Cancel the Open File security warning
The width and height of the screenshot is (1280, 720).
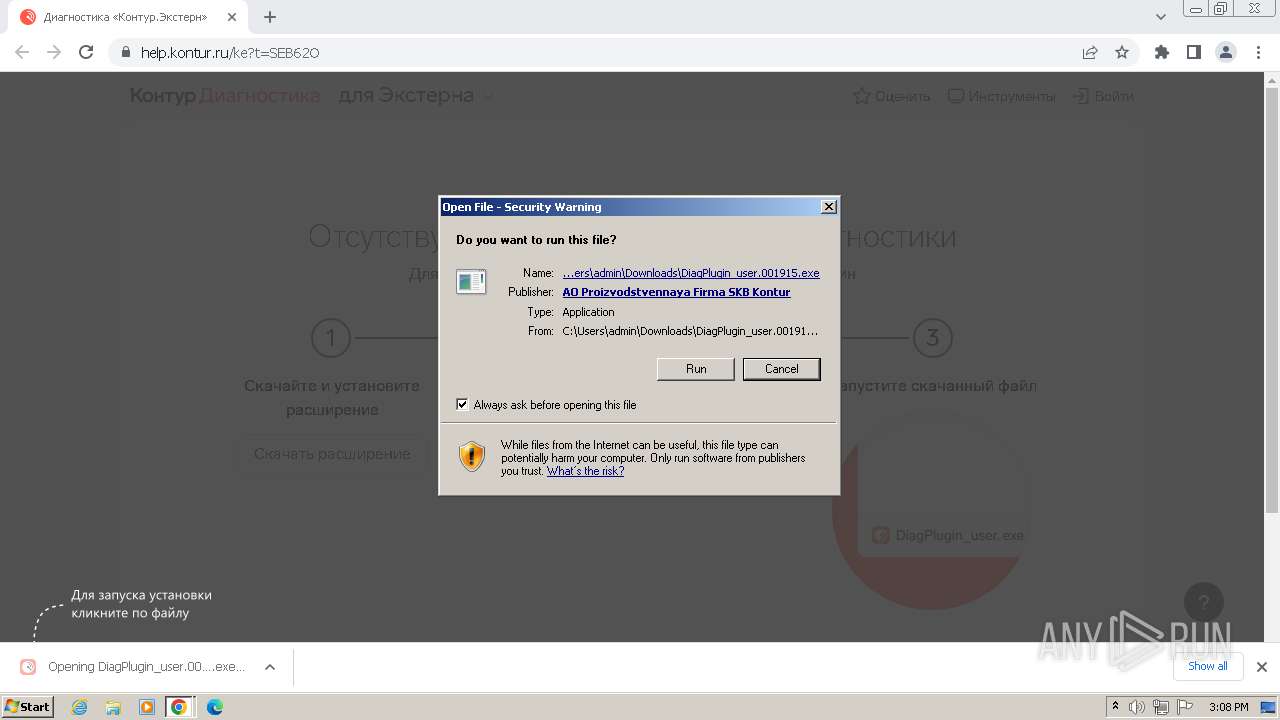click(x=781, y=369)
